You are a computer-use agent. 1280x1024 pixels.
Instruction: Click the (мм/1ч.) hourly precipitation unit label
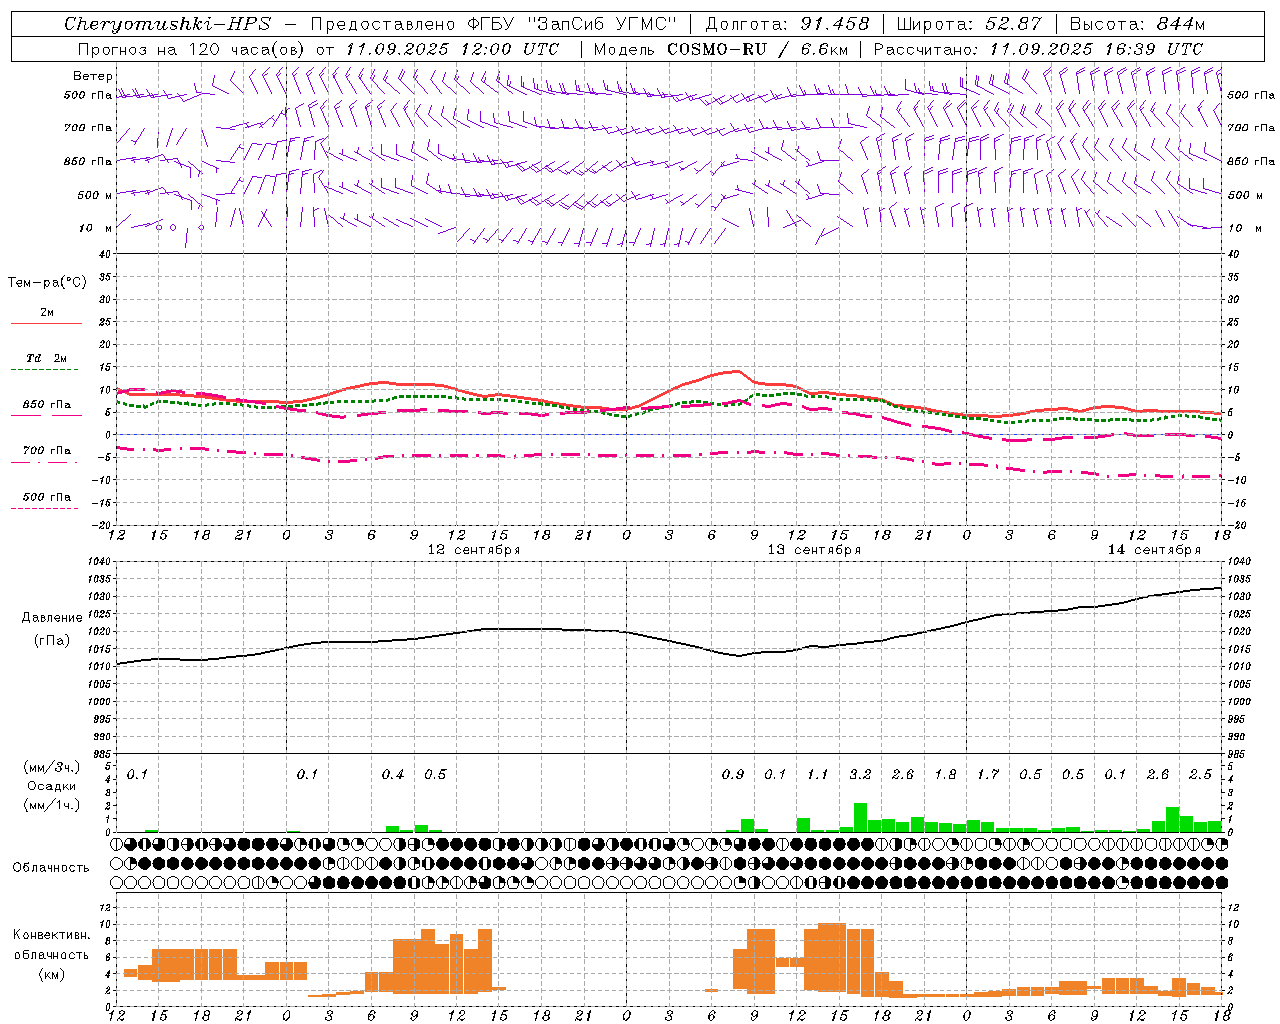click(51, 805)
